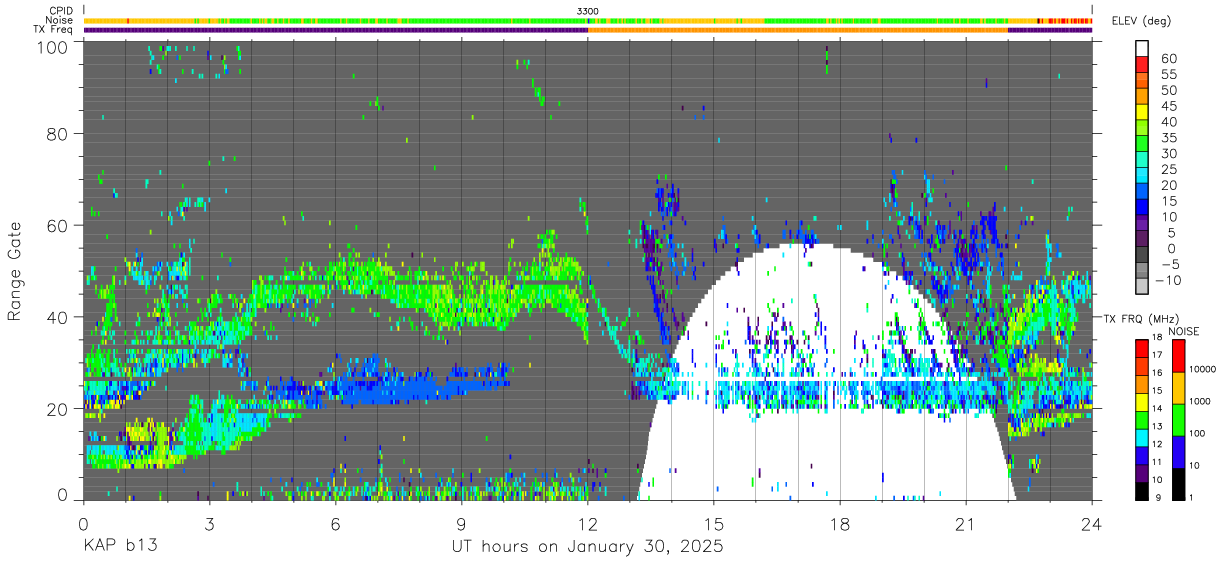Screen dimensions: 1228x567
Task: Click the red top swatch of NOISE colorbar
Action: point(1177,356)
